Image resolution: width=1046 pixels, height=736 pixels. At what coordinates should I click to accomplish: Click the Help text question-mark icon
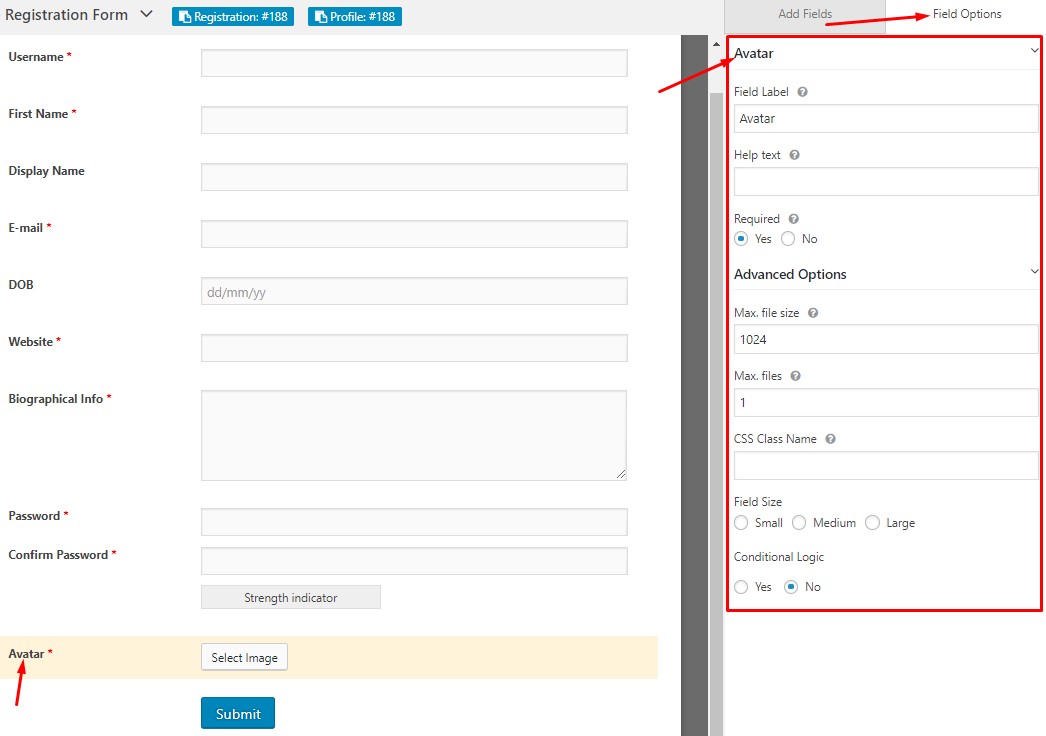[795, 155]
